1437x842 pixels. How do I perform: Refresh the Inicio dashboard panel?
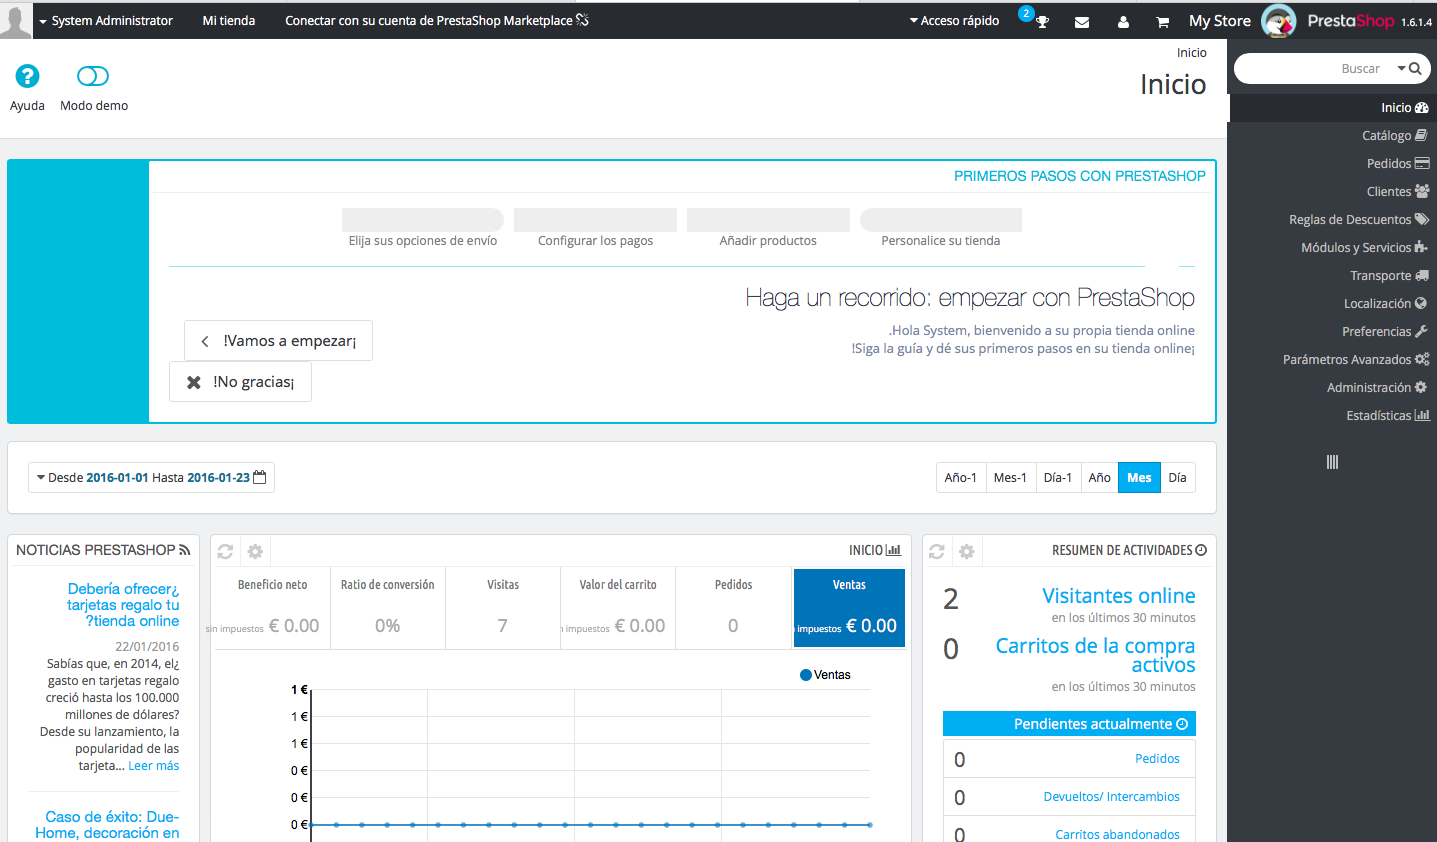pos(225,551)
